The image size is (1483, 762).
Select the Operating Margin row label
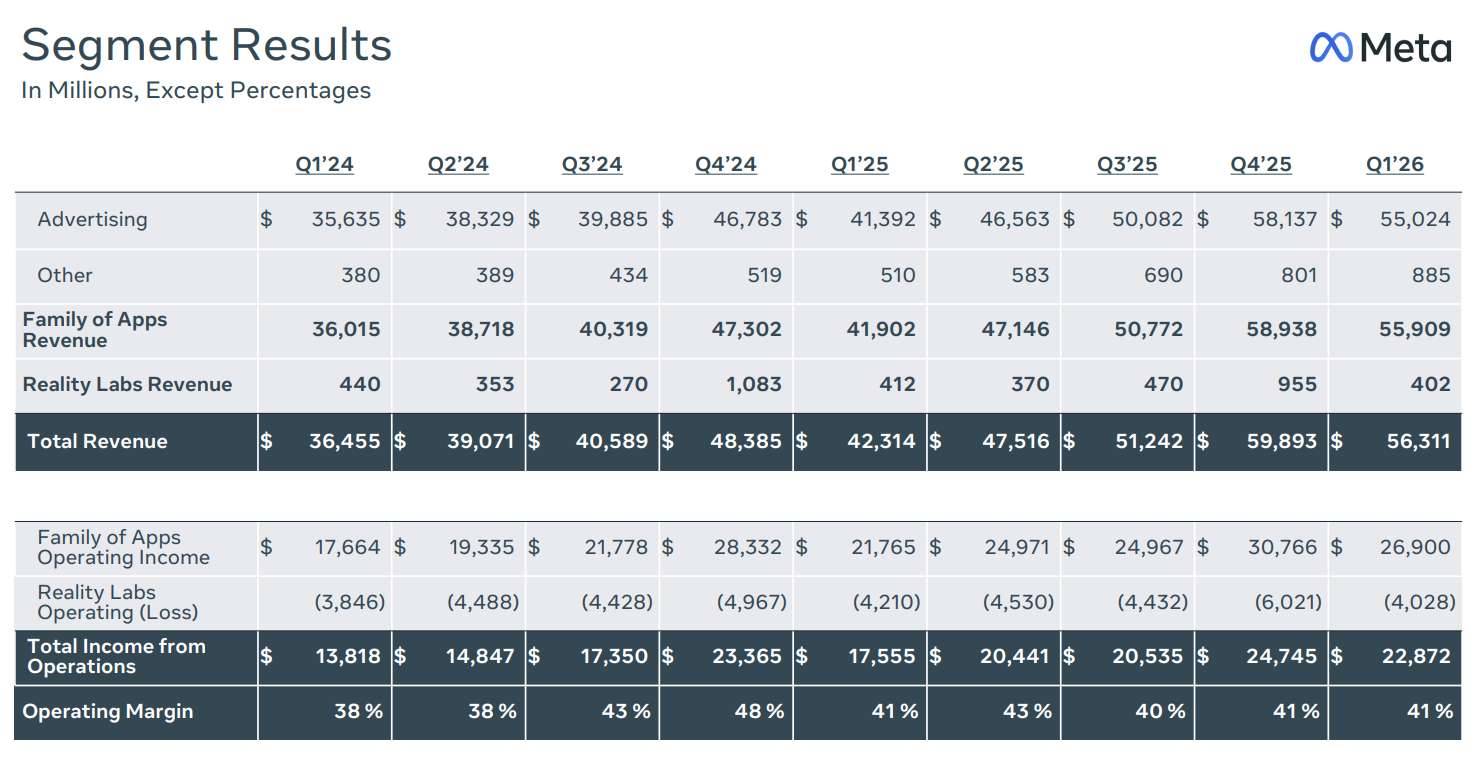[108, 711]
